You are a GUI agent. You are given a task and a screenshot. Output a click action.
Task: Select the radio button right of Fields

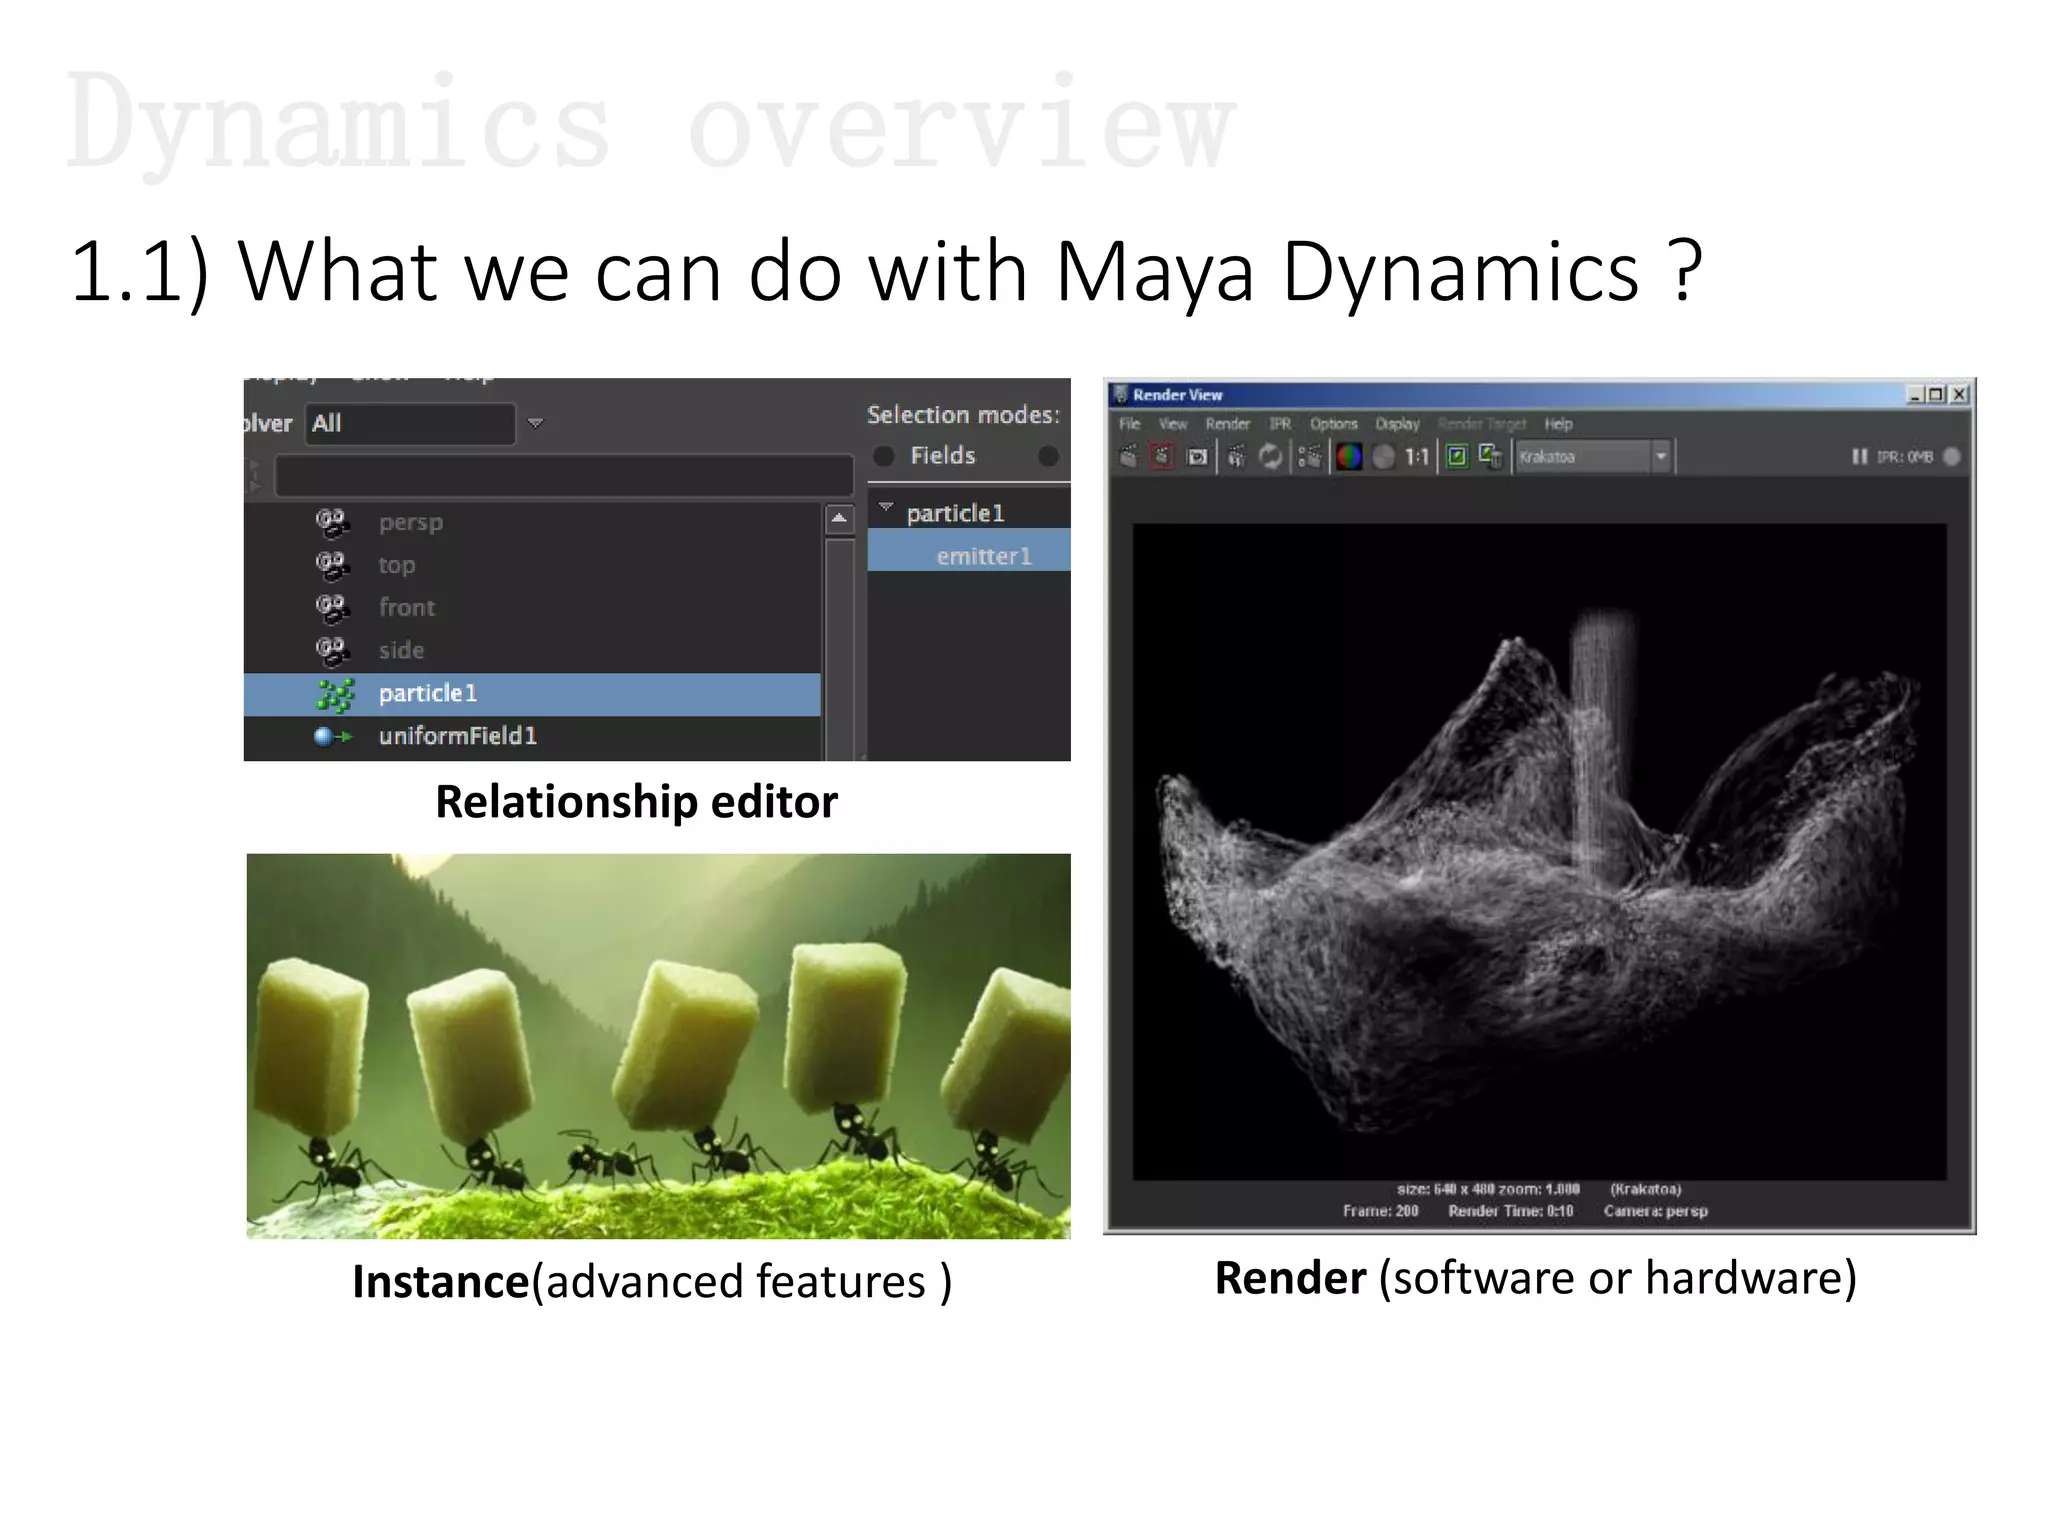[x=1048, y=456]
